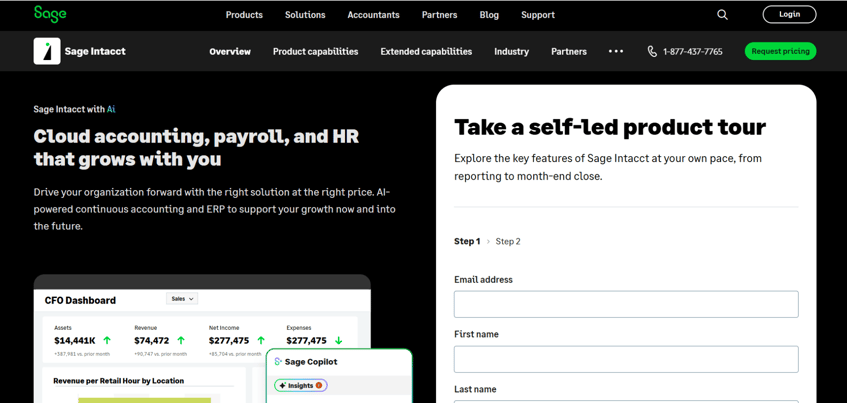The width and height of the screenshot is (847, 403).
Task: Click the Last name input field
Action: tap(626, 401)
